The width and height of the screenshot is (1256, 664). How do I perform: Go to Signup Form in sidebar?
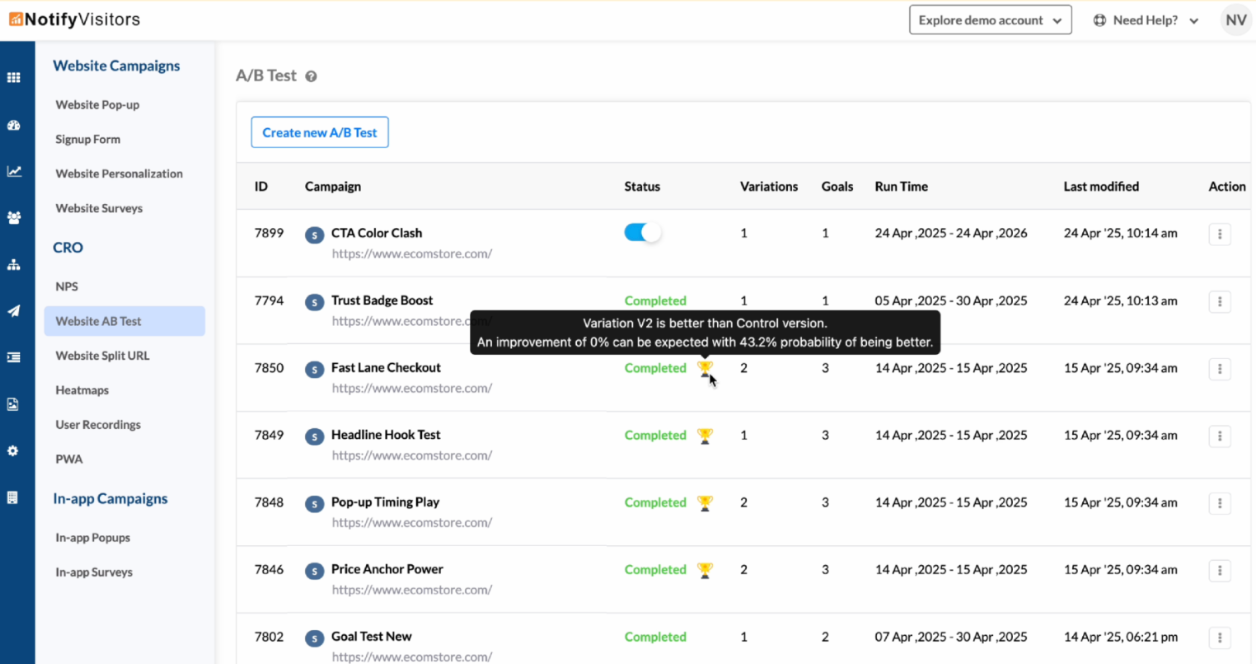pos(88,139)
